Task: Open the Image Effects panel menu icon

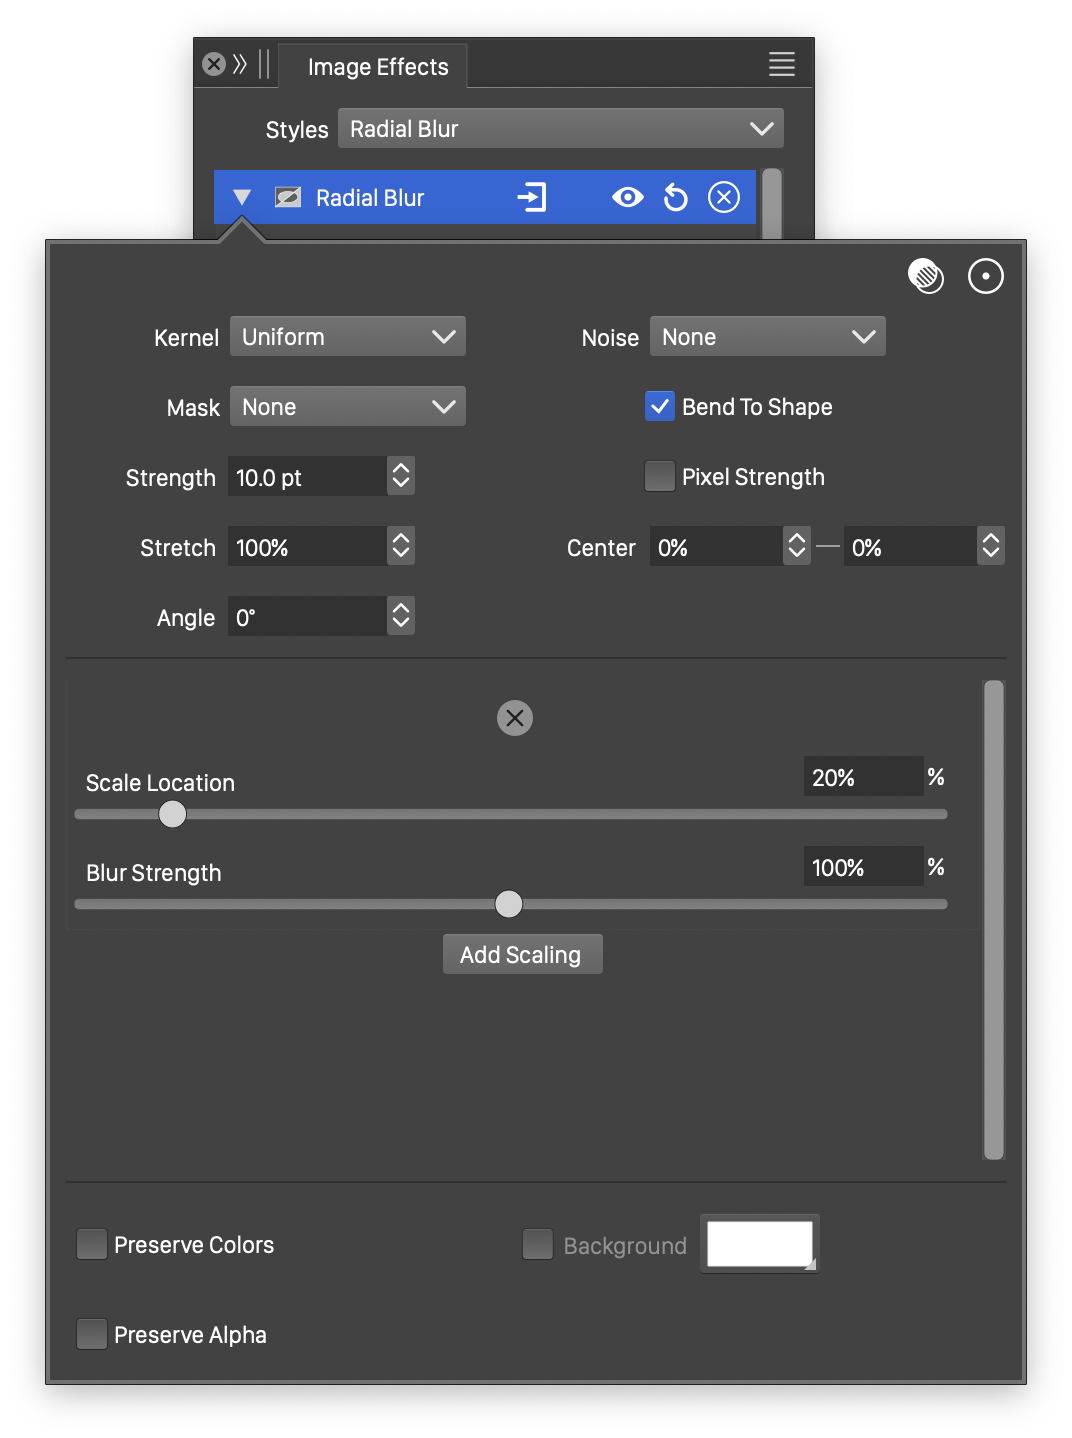Action: [x=781, y=65]
